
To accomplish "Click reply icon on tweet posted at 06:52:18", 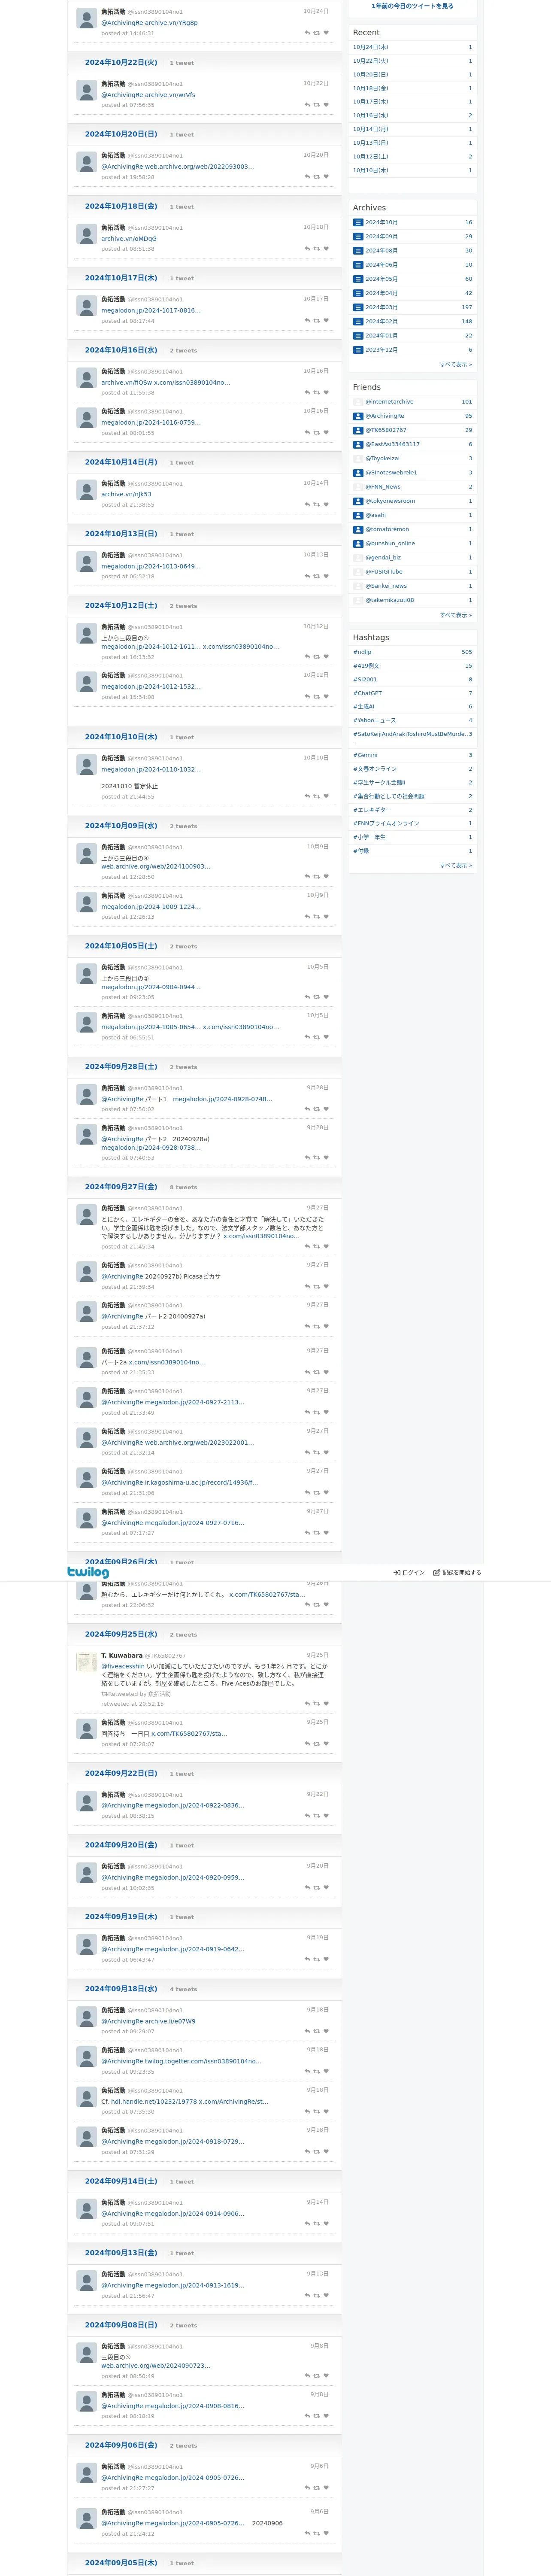I will tap(307, 577).
